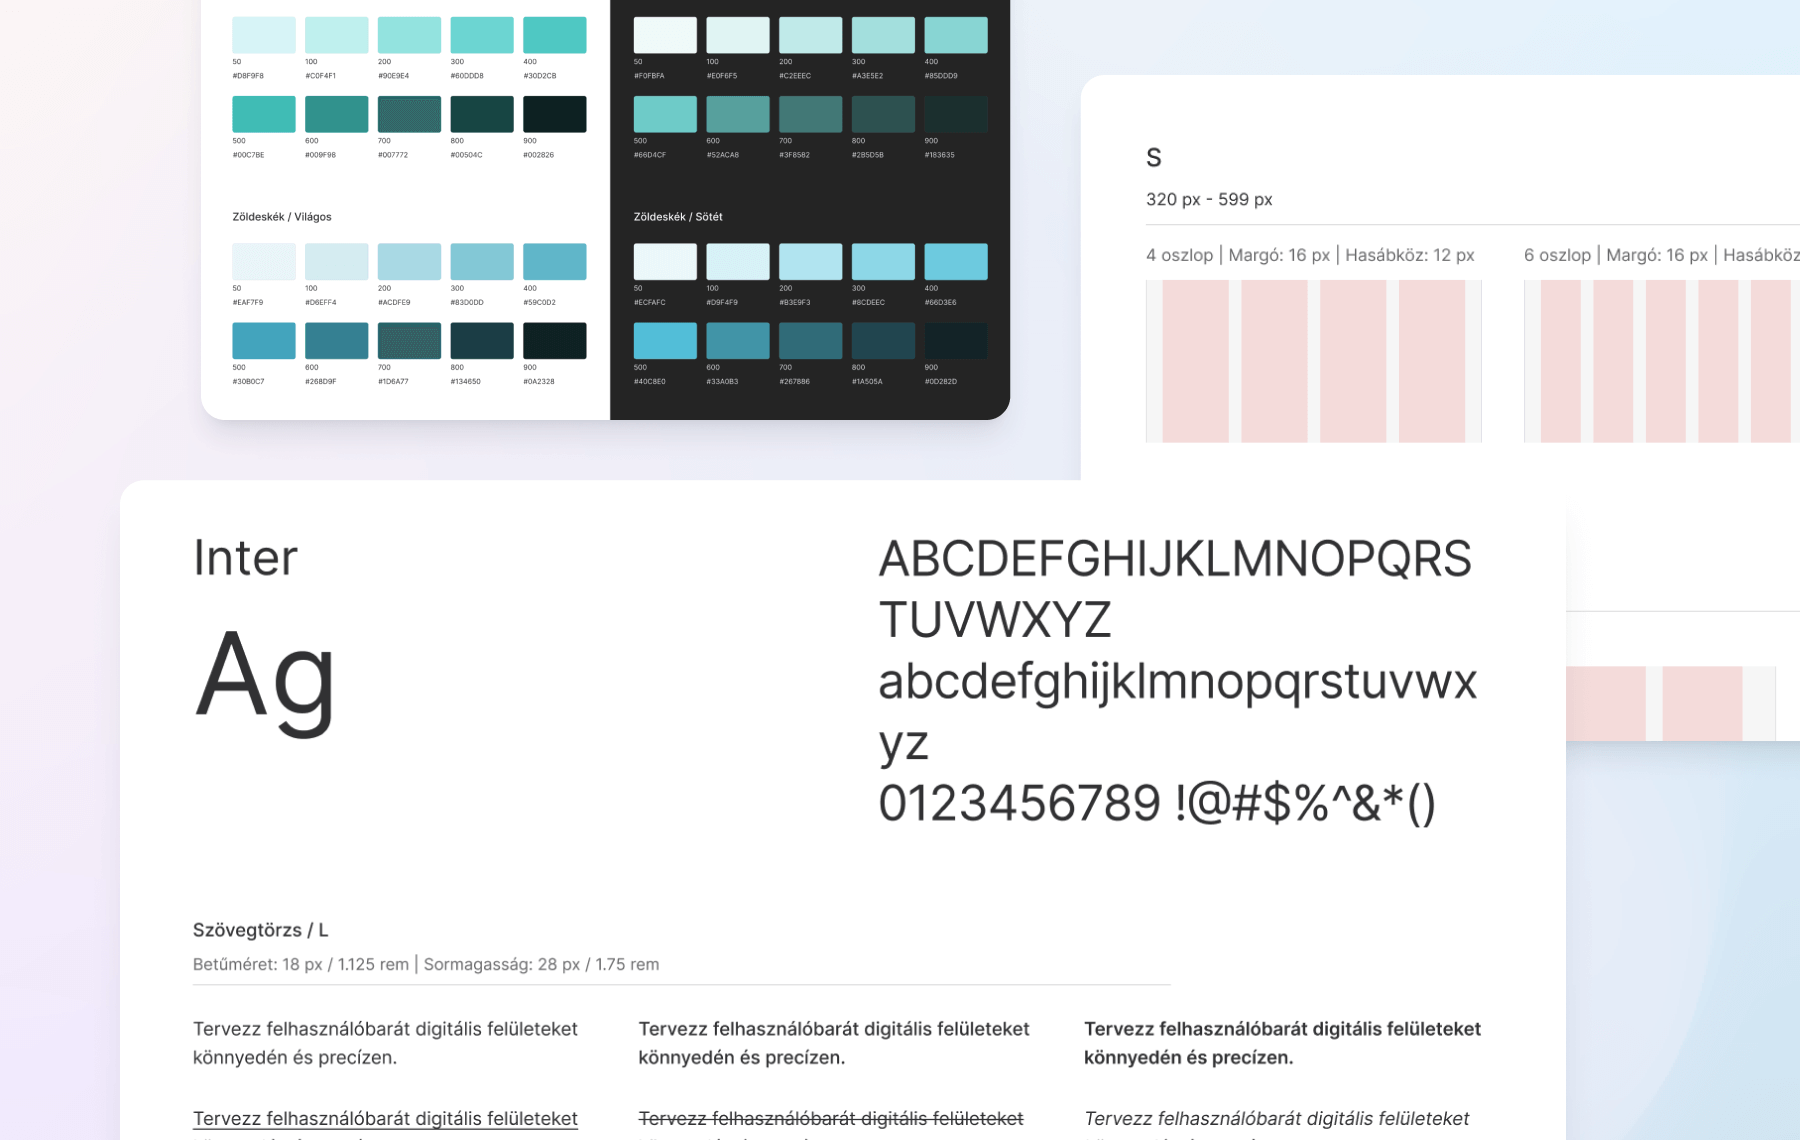Select the #D8F9F8 light color swatch
The height and width of the screenshot is (1140, 1800).
click(x=264, y=35)
